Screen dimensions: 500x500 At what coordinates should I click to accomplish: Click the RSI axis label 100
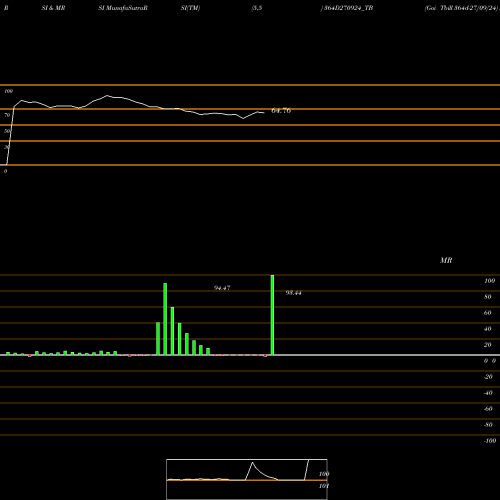8,91
